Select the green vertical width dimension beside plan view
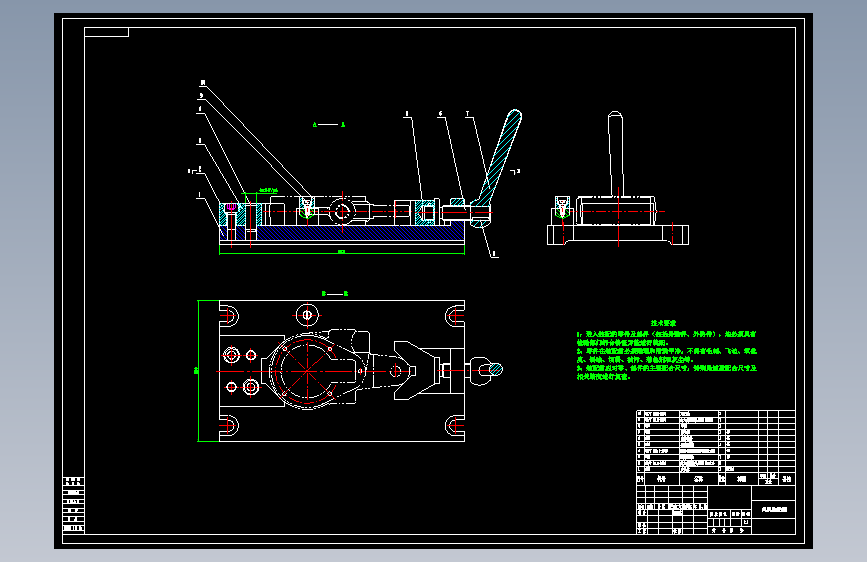This screenshot has width=867, height=562. click(x=199, y=371)
